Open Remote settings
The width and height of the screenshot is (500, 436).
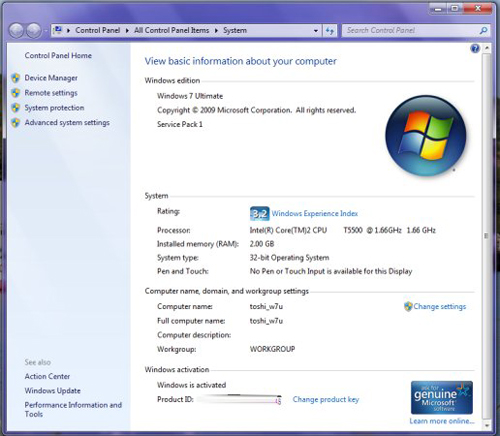pos(51,93)
